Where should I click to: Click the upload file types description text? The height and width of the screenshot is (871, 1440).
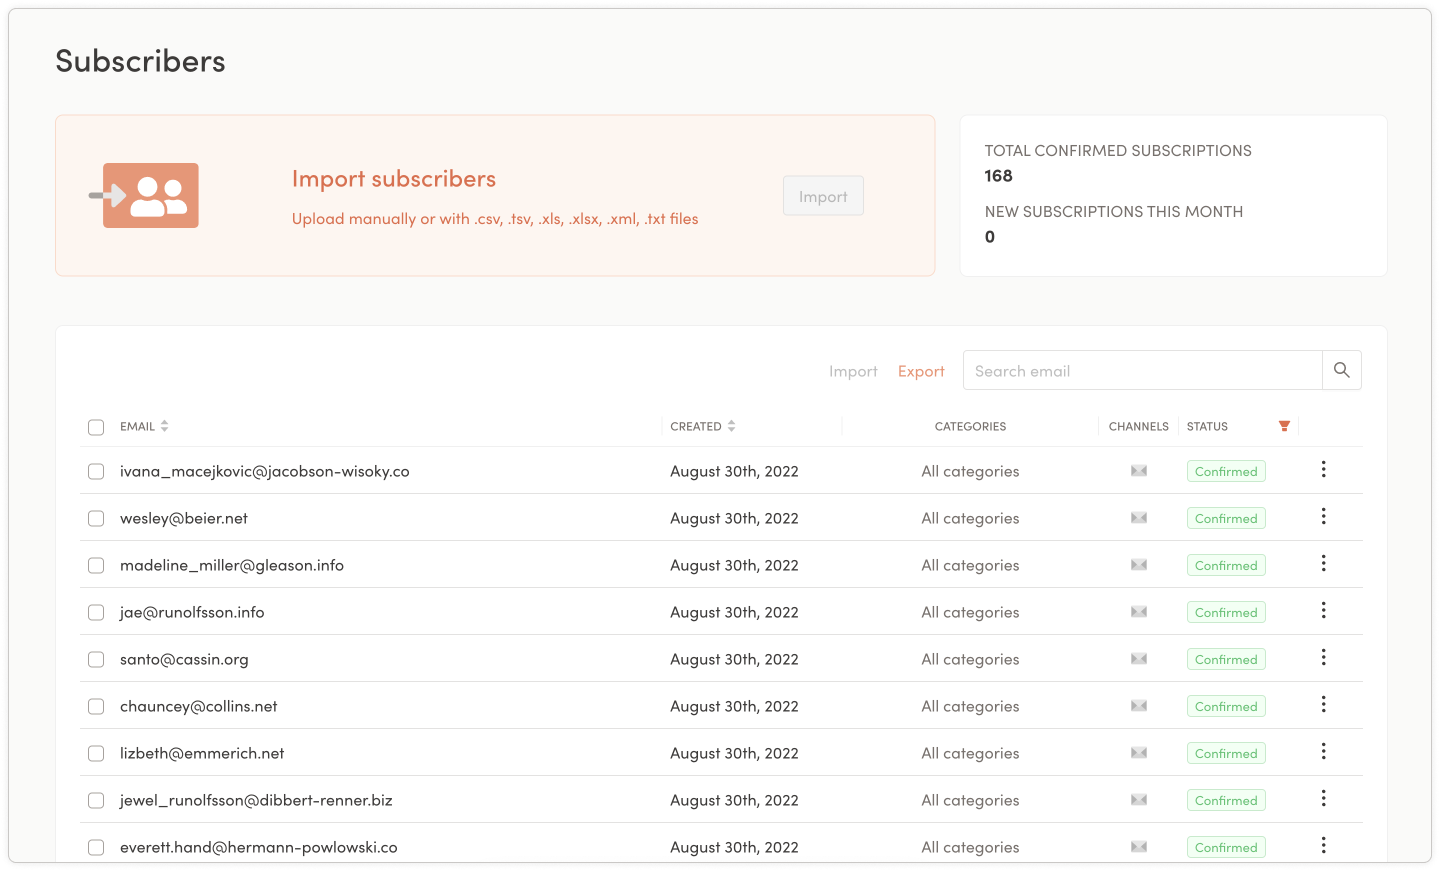pyautogui.click(x=495, y=219)
